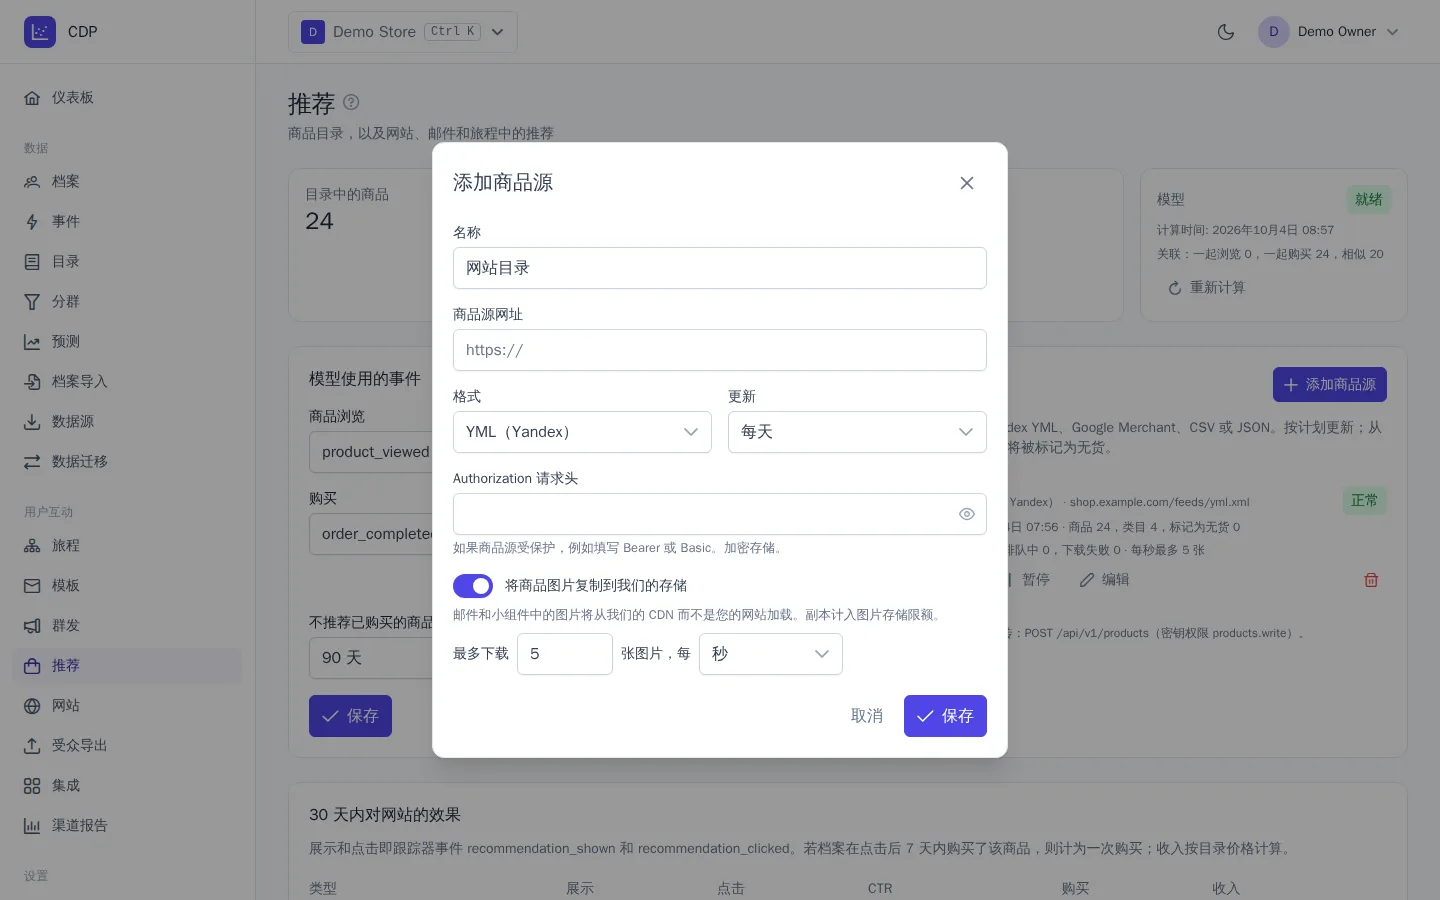
Task: Close the 添加商品源 dialog
Action: [x=967, y=183]
